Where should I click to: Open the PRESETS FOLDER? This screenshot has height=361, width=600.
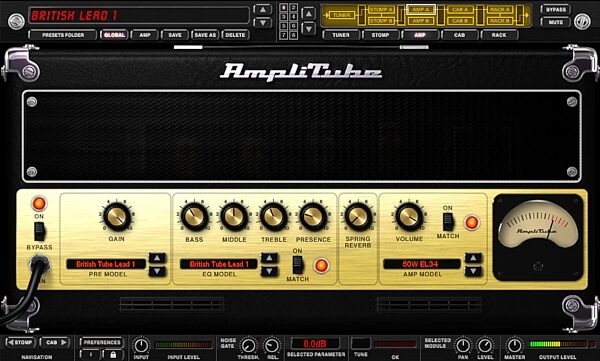(63, 35)
